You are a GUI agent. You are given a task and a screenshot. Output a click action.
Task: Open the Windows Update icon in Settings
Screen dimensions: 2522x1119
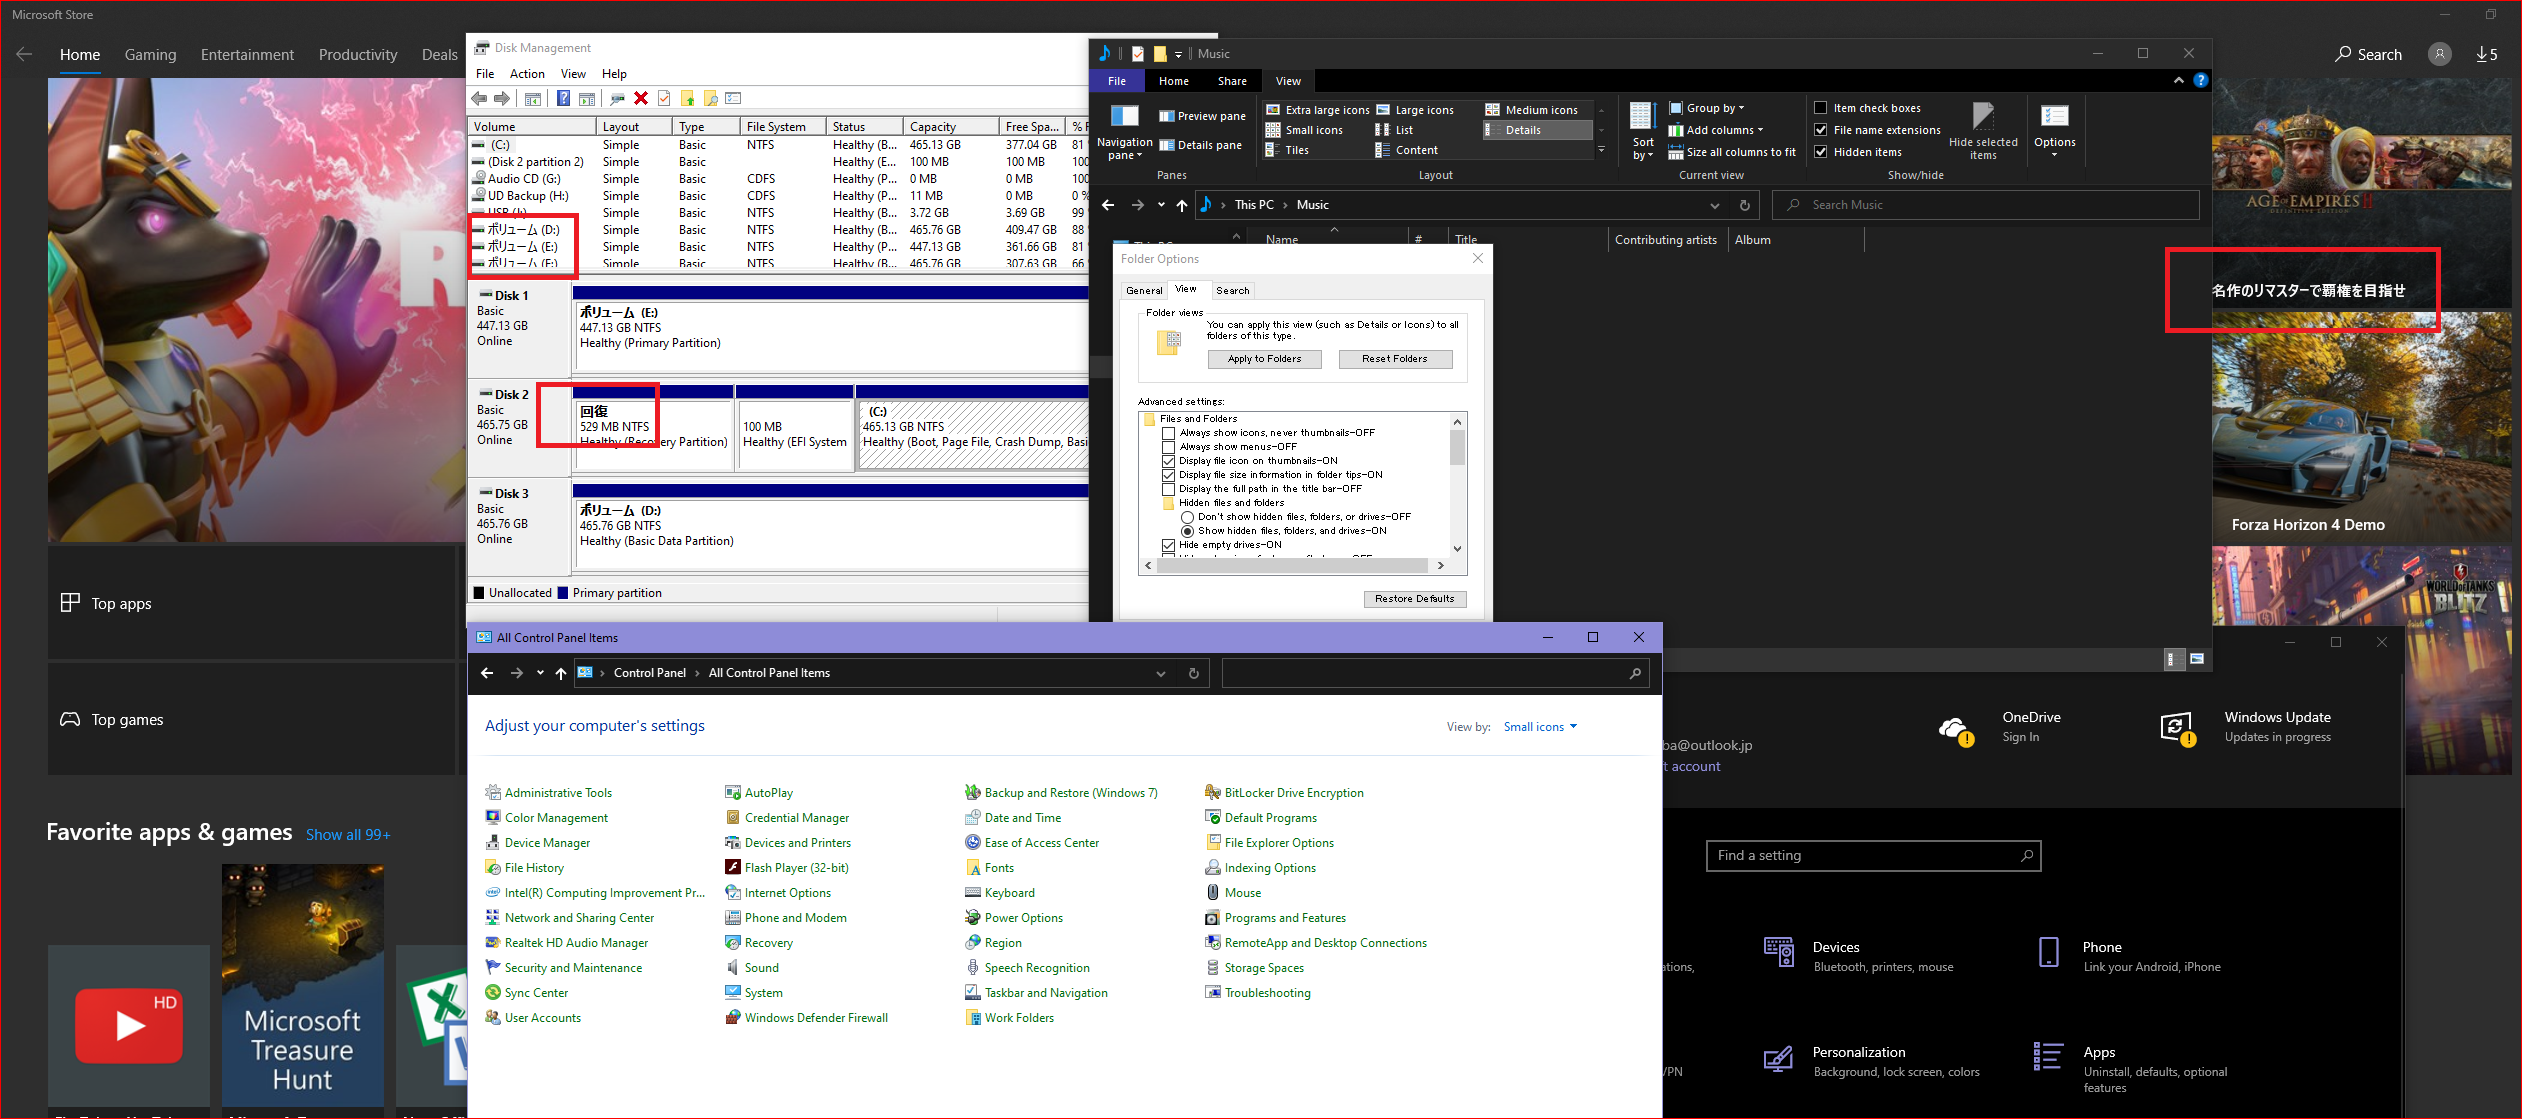[x=2175, y=727]
